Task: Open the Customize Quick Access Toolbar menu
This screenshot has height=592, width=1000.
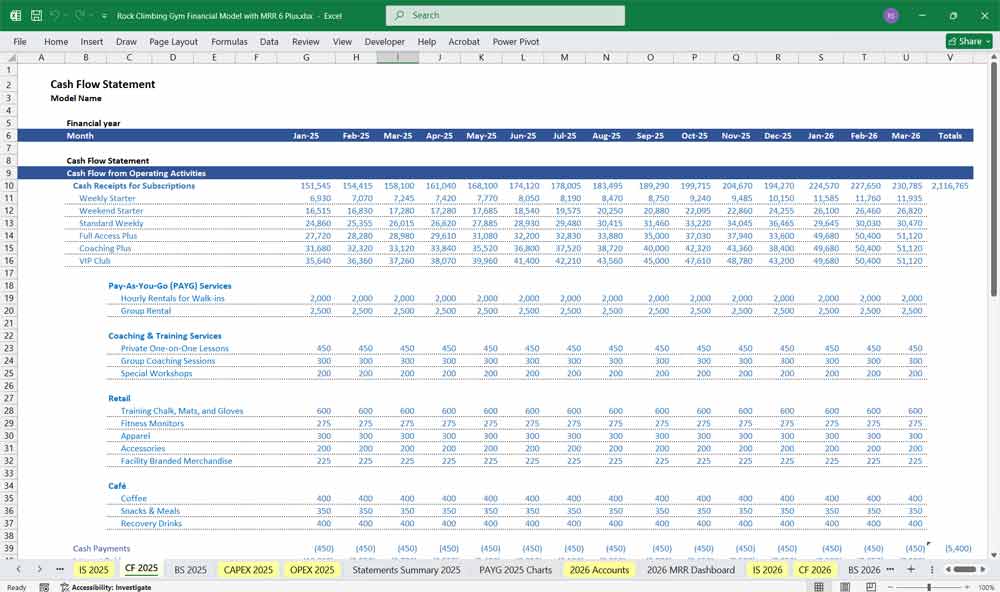Action: point(104,15)
